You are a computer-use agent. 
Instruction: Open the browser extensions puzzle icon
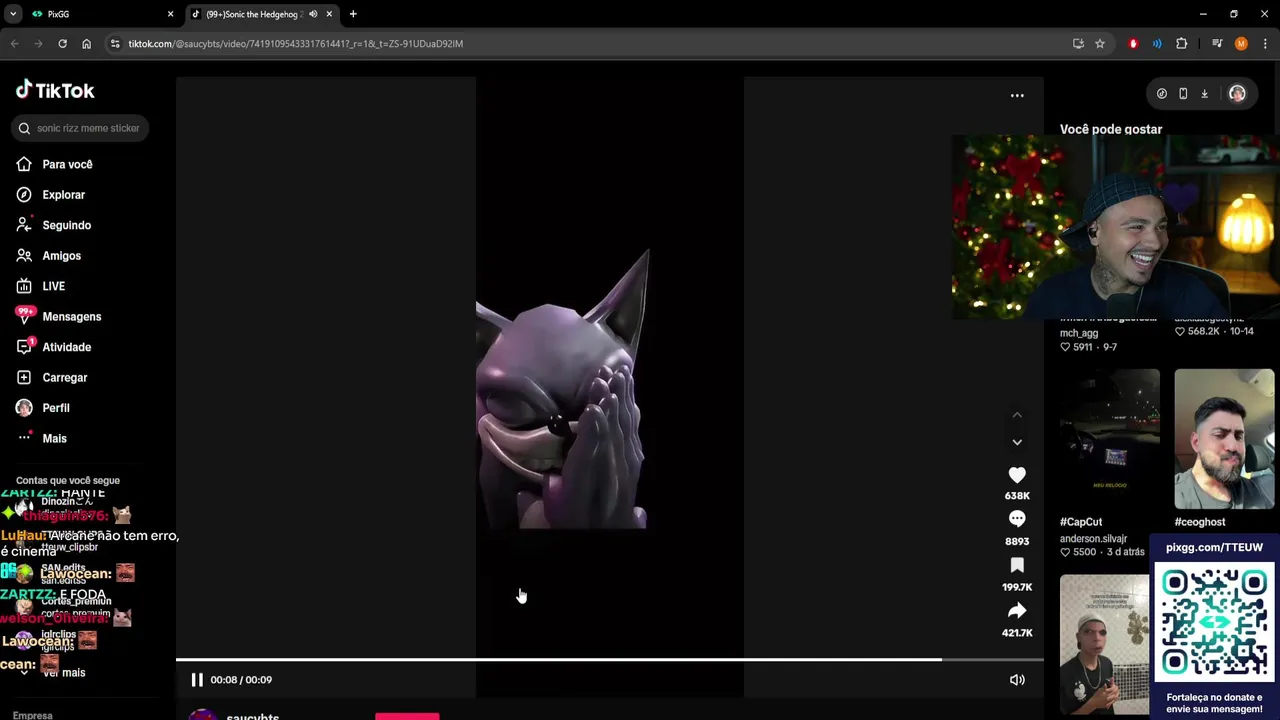pos(1182,44)
